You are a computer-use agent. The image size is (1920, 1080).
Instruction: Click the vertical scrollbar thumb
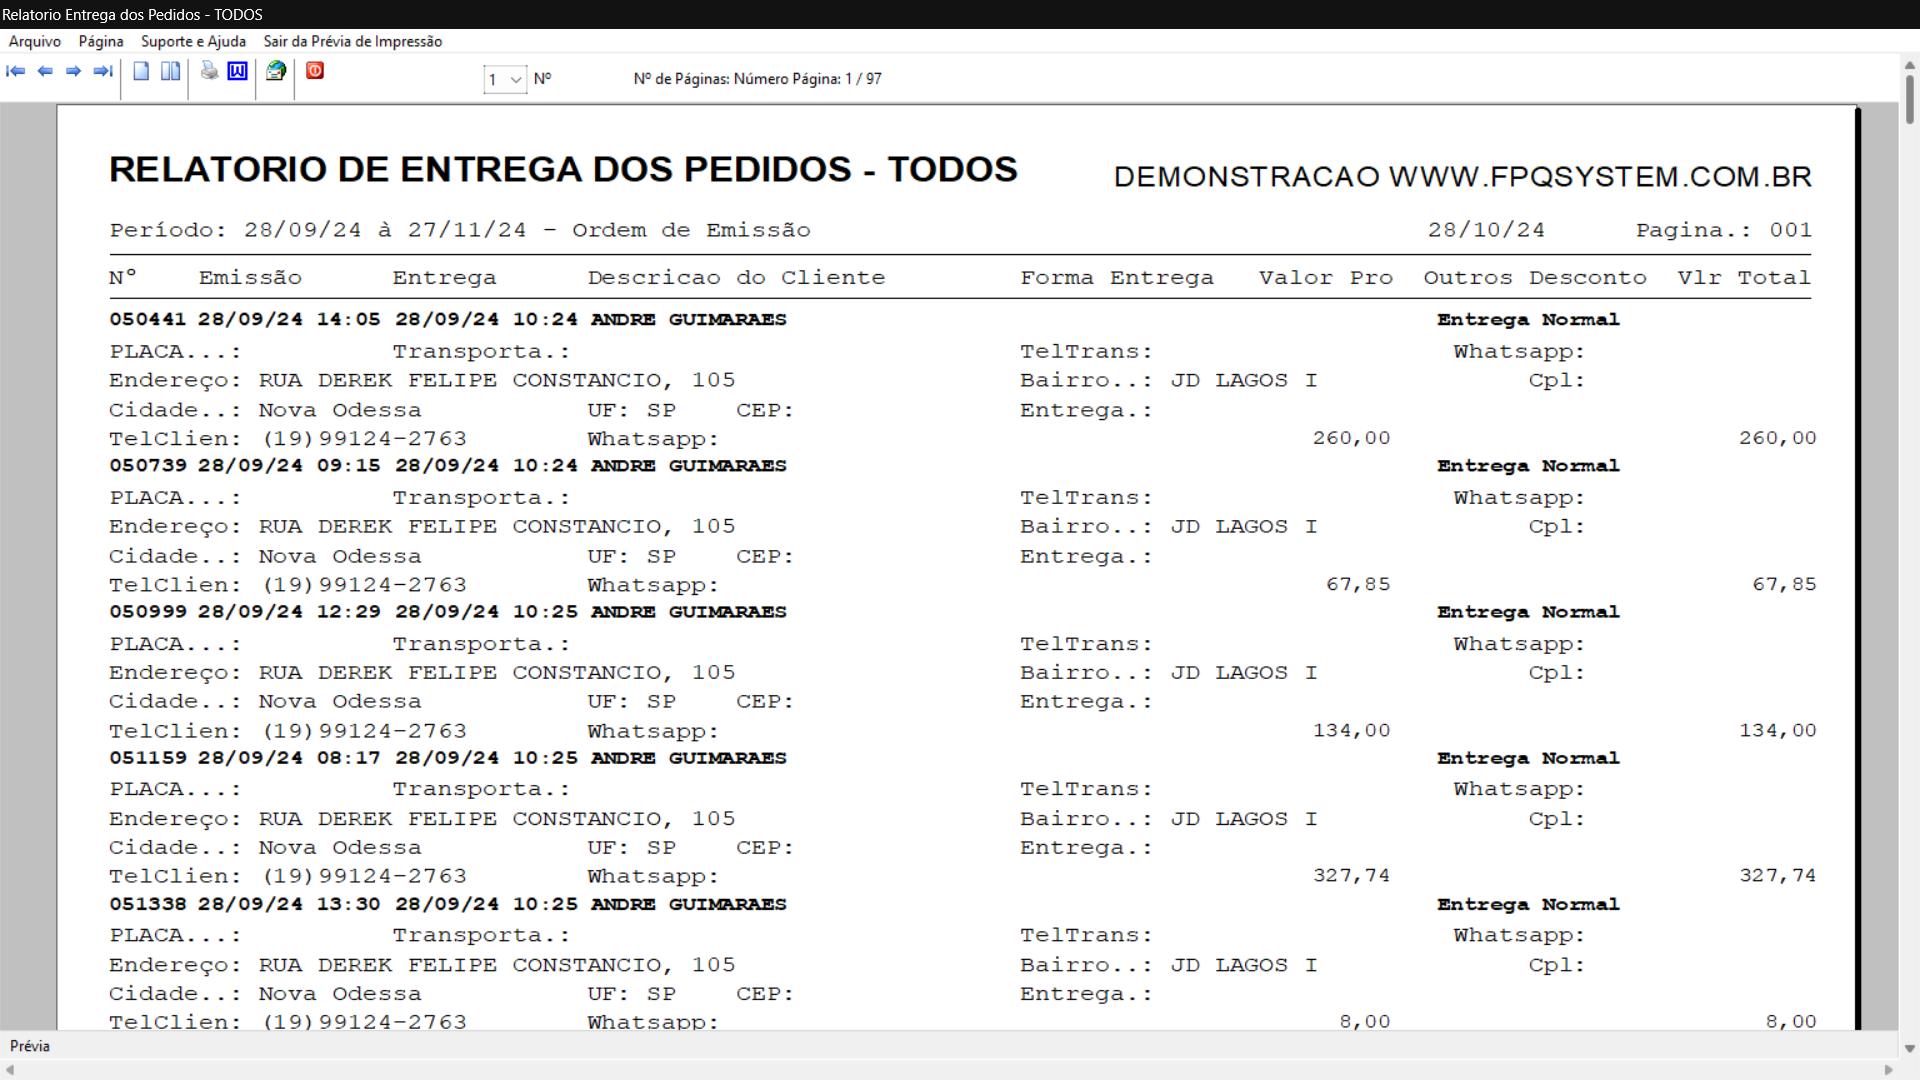(1909, 100)
